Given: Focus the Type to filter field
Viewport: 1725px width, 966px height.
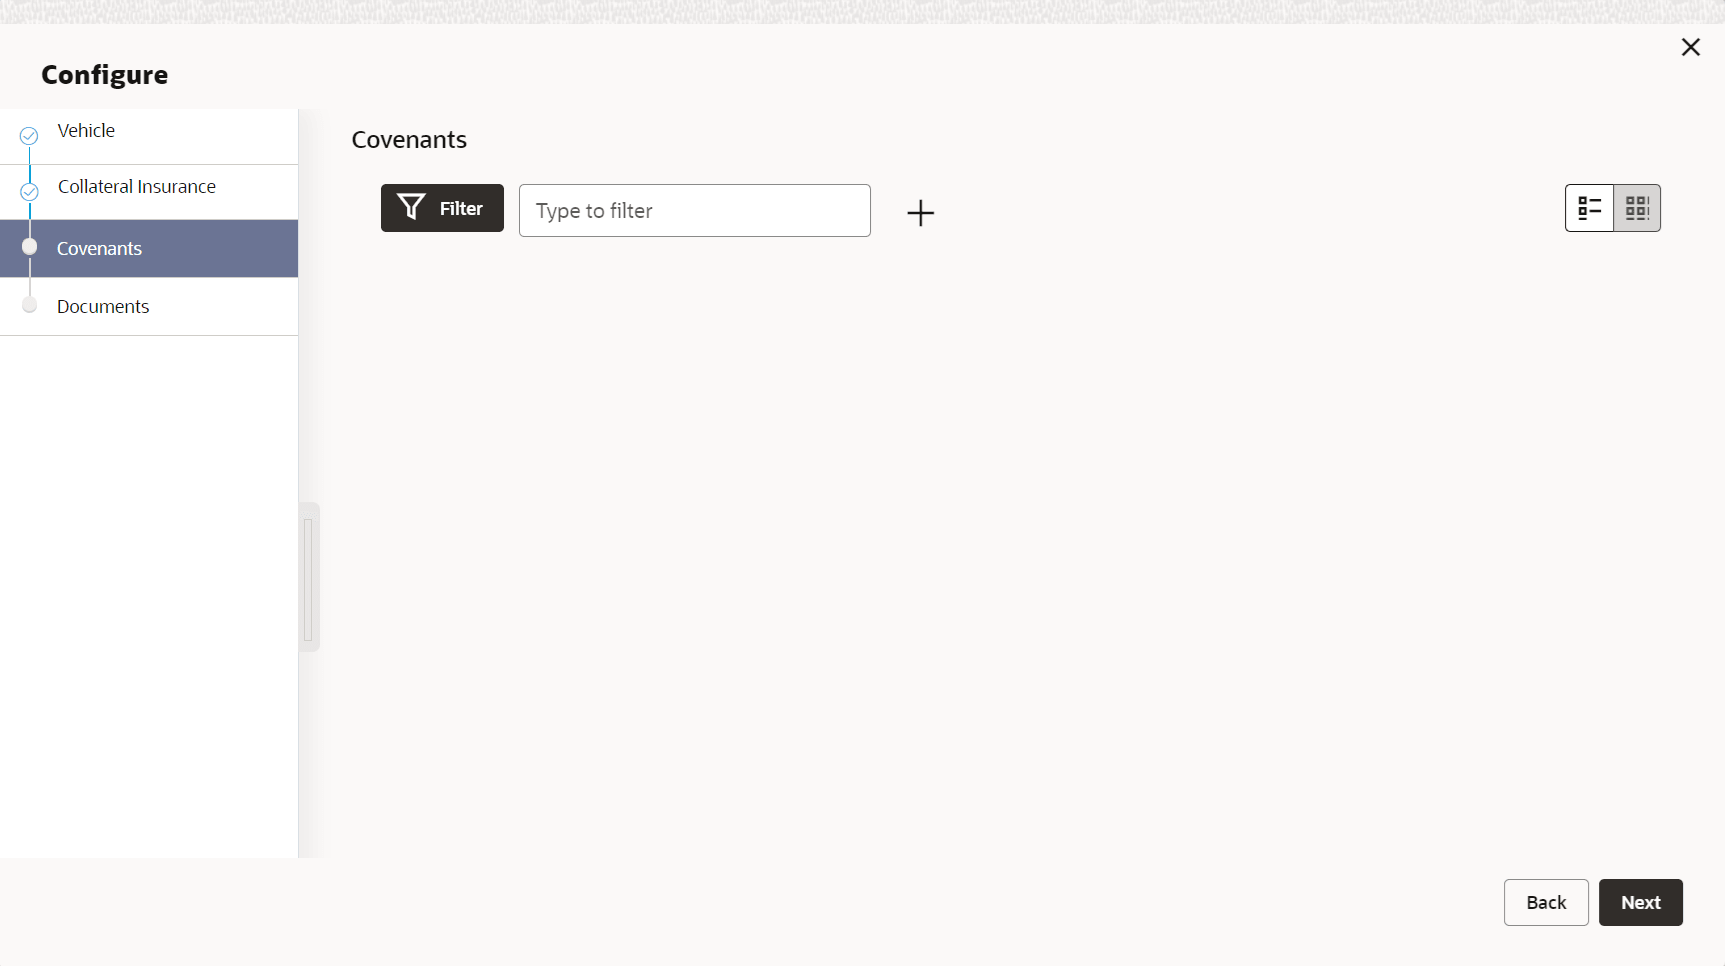Looking at the screenshot, I should pyautogui.click(x=694, y=210).
